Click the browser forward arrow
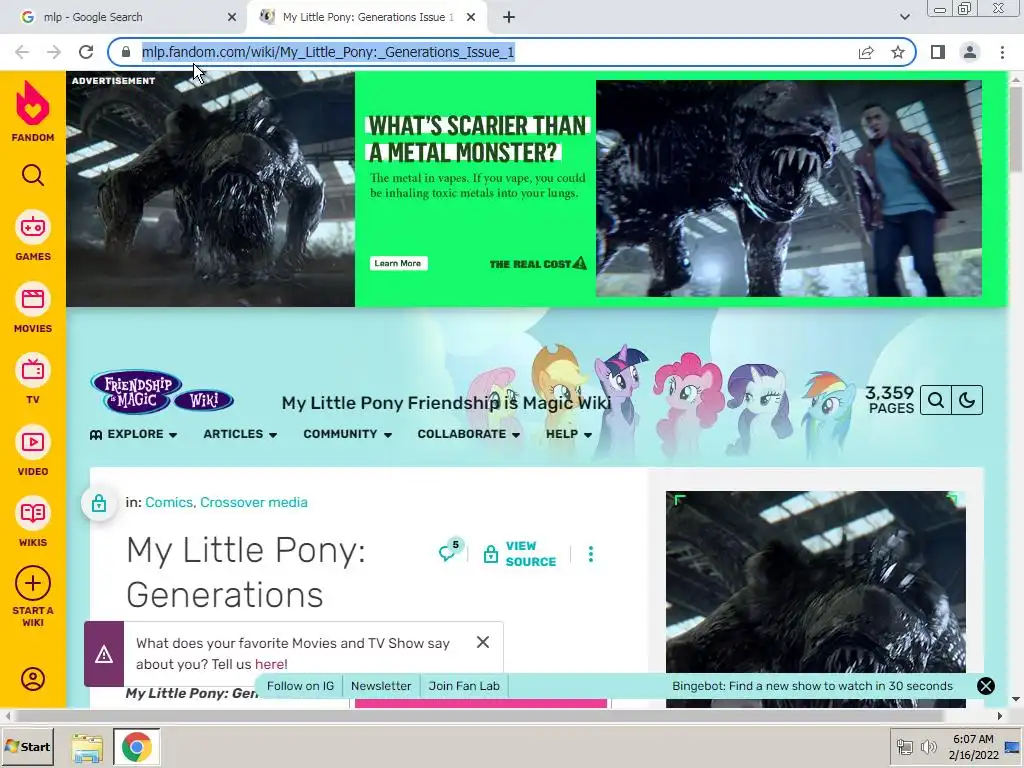The height and width of the screenshot is (768, 1024). [x=54, y=52]
